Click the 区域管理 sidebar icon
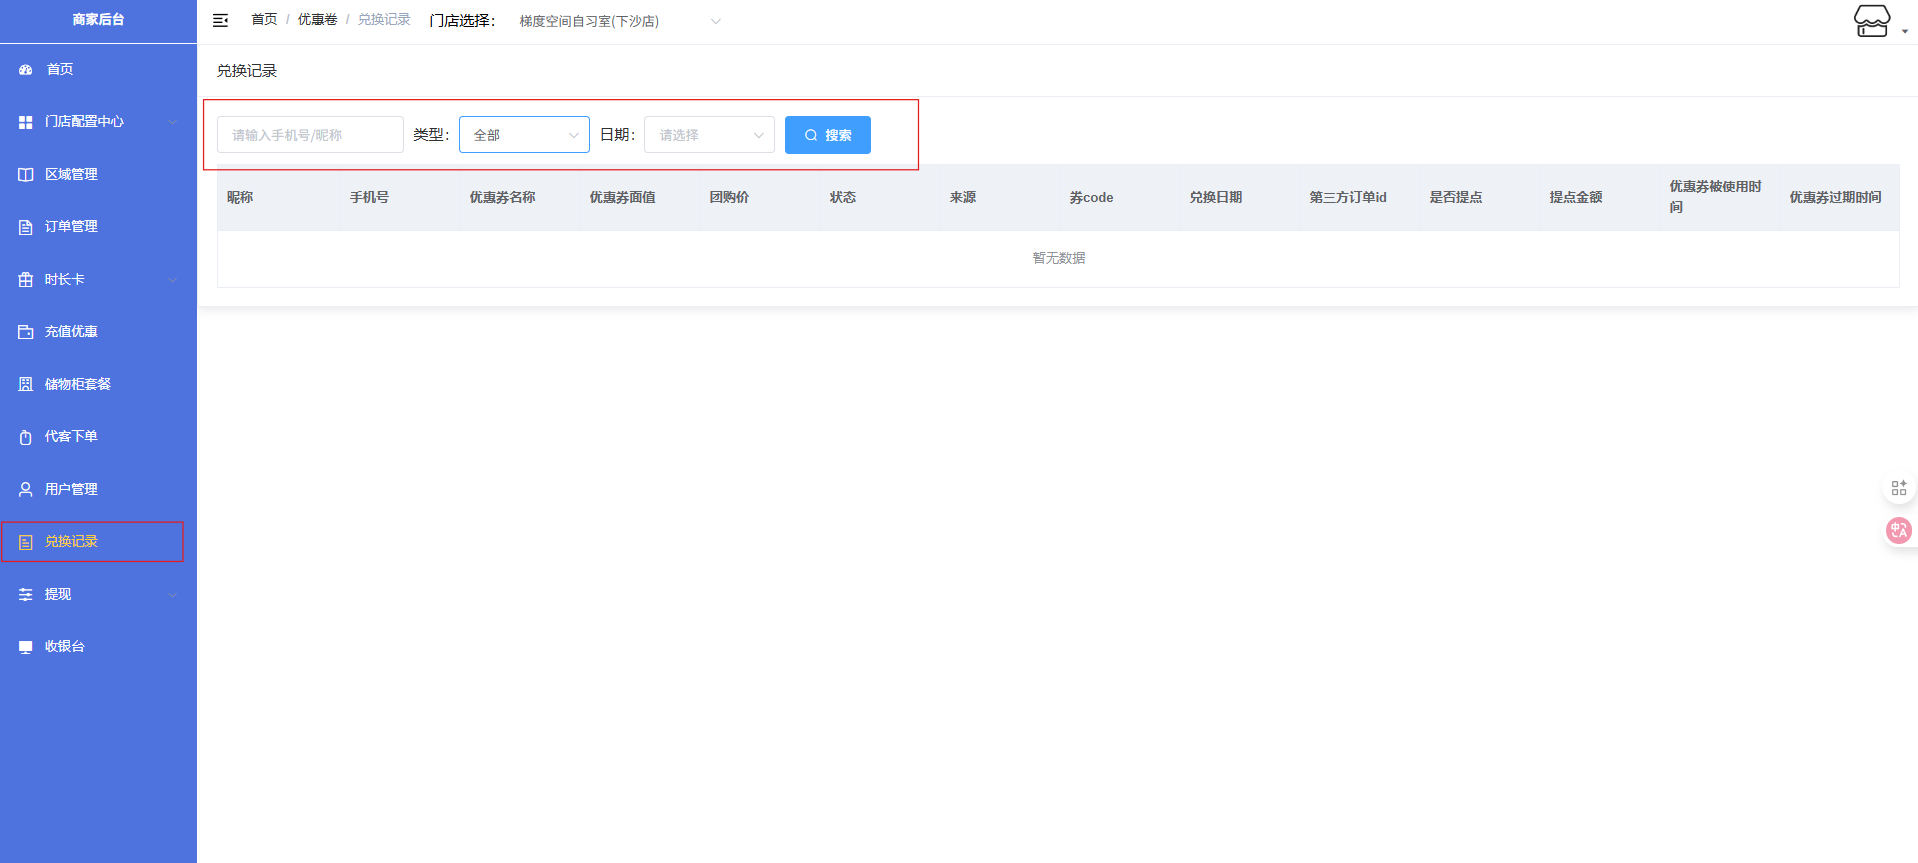Screen dimensions: 1918x863 [x=26, y=175]
